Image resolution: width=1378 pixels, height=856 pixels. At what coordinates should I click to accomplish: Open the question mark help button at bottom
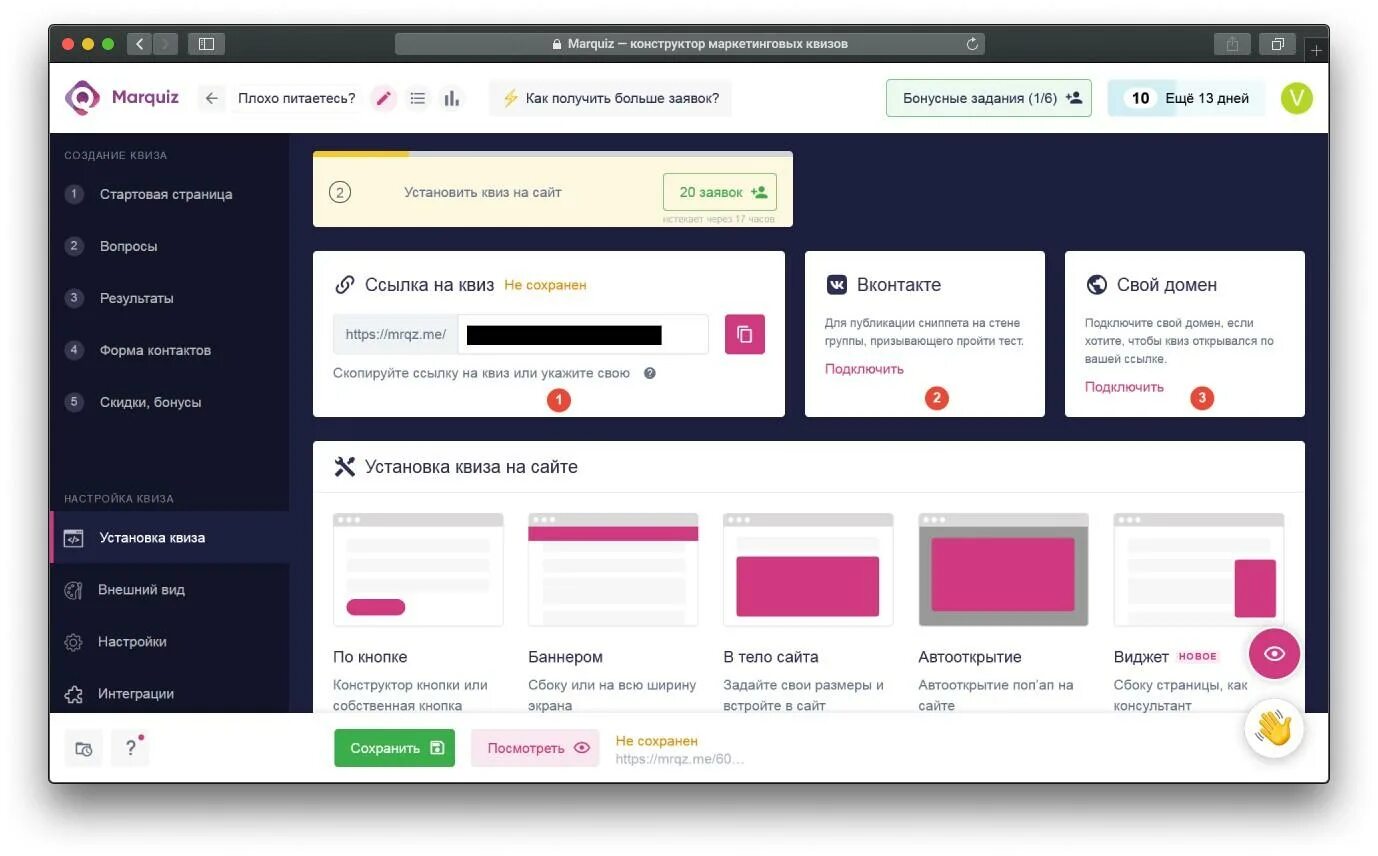[x=131, y=748]
